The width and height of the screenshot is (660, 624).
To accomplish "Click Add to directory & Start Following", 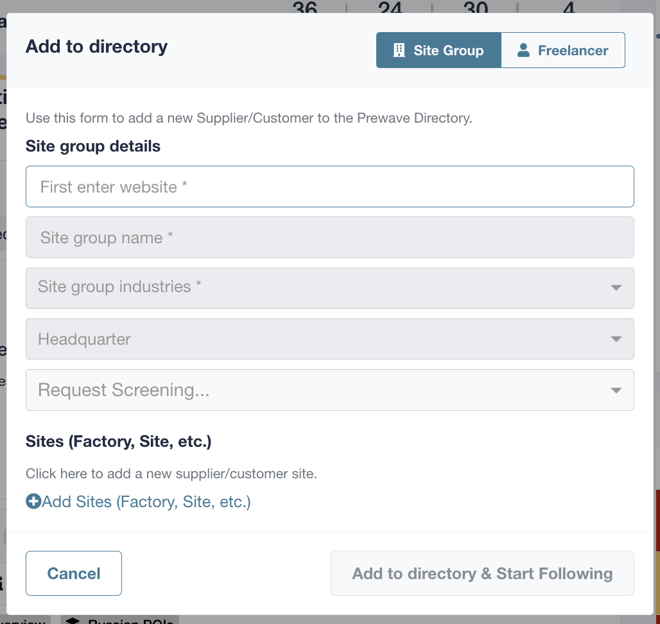I will click(482, 573).
